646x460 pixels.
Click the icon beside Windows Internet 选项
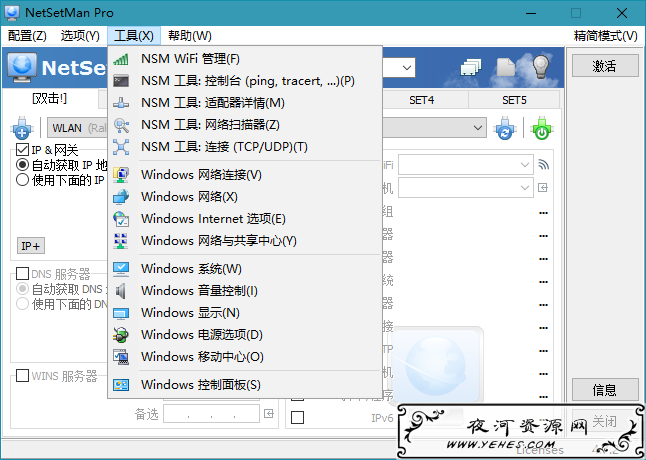coord(121,219)
